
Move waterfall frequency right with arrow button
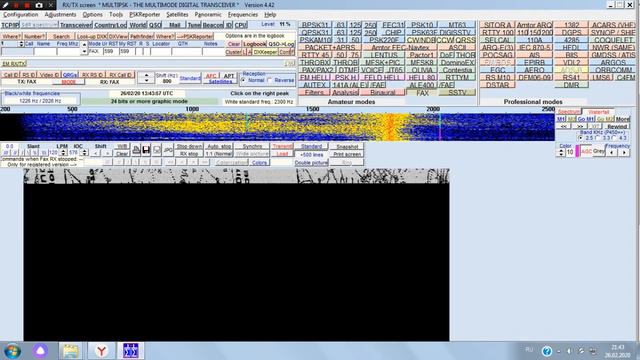(x=624, y=152)
